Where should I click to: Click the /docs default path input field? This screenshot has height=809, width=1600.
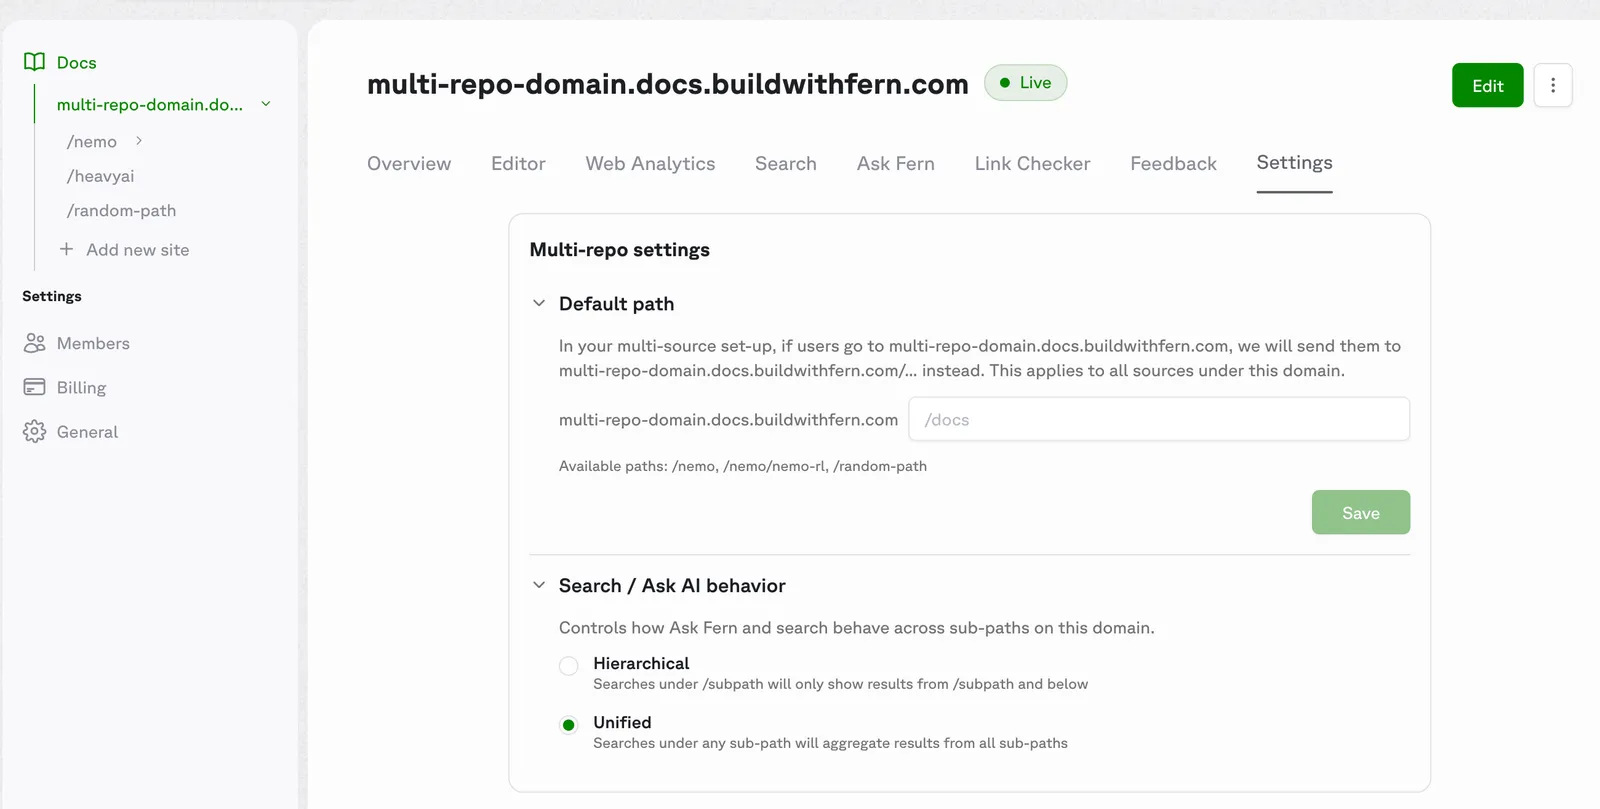click(1159, 419)
